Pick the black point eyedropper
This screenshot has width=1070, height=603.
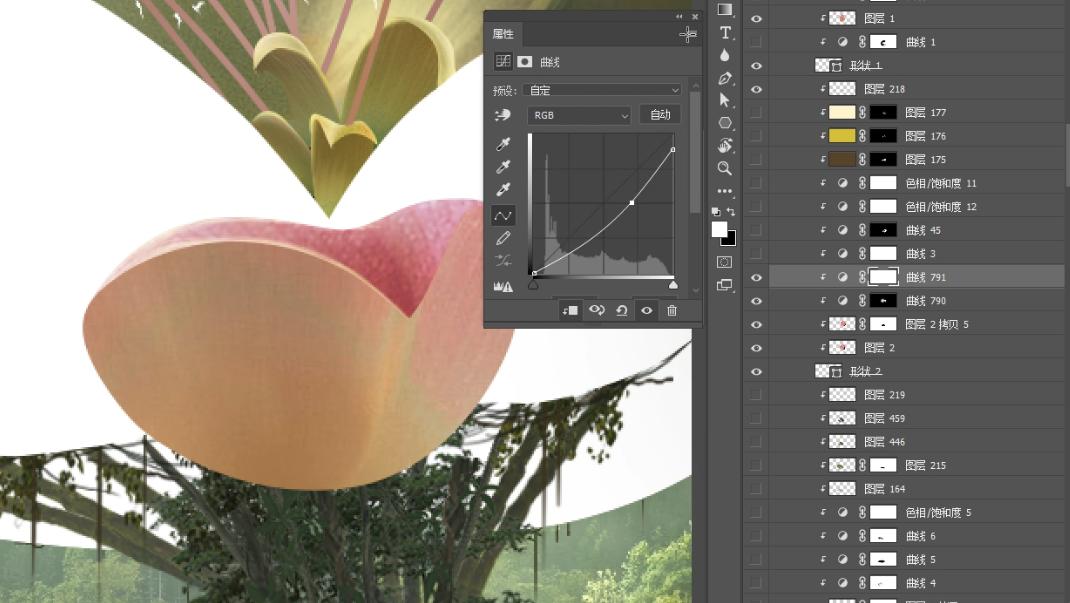click(x=503, y=144)
